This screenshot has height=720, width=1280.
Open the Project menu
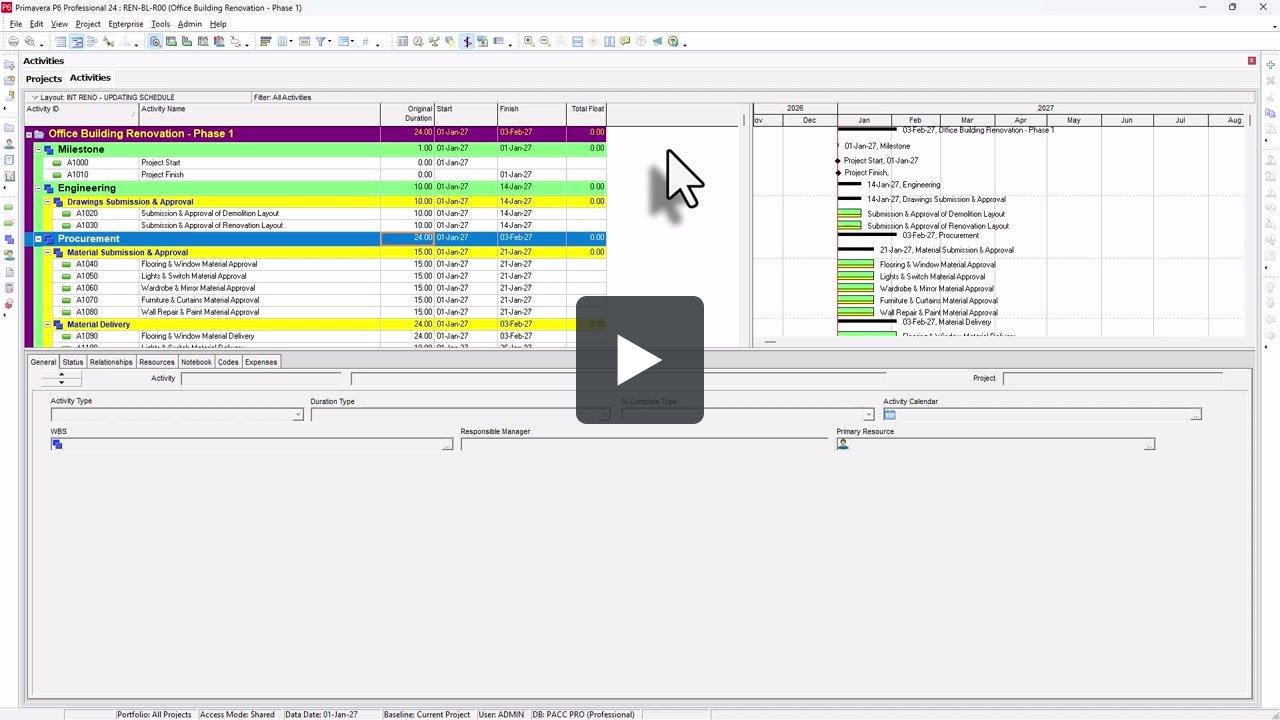coord(88,24)
